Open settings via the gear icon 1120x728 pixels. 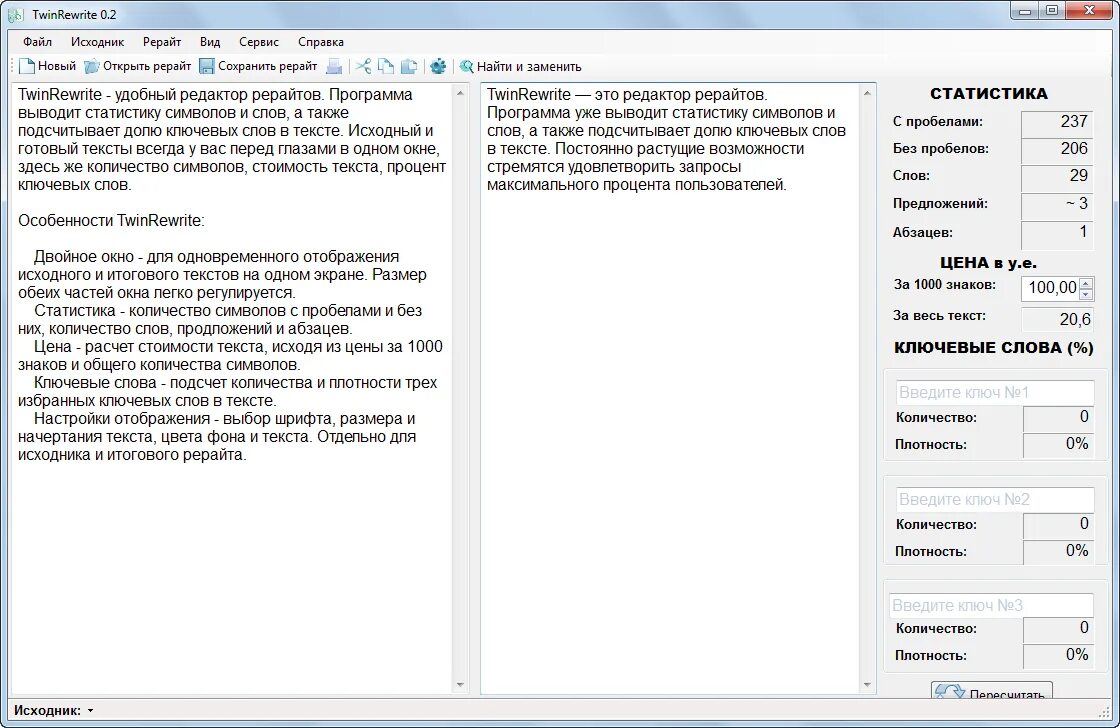coord(438,66)
